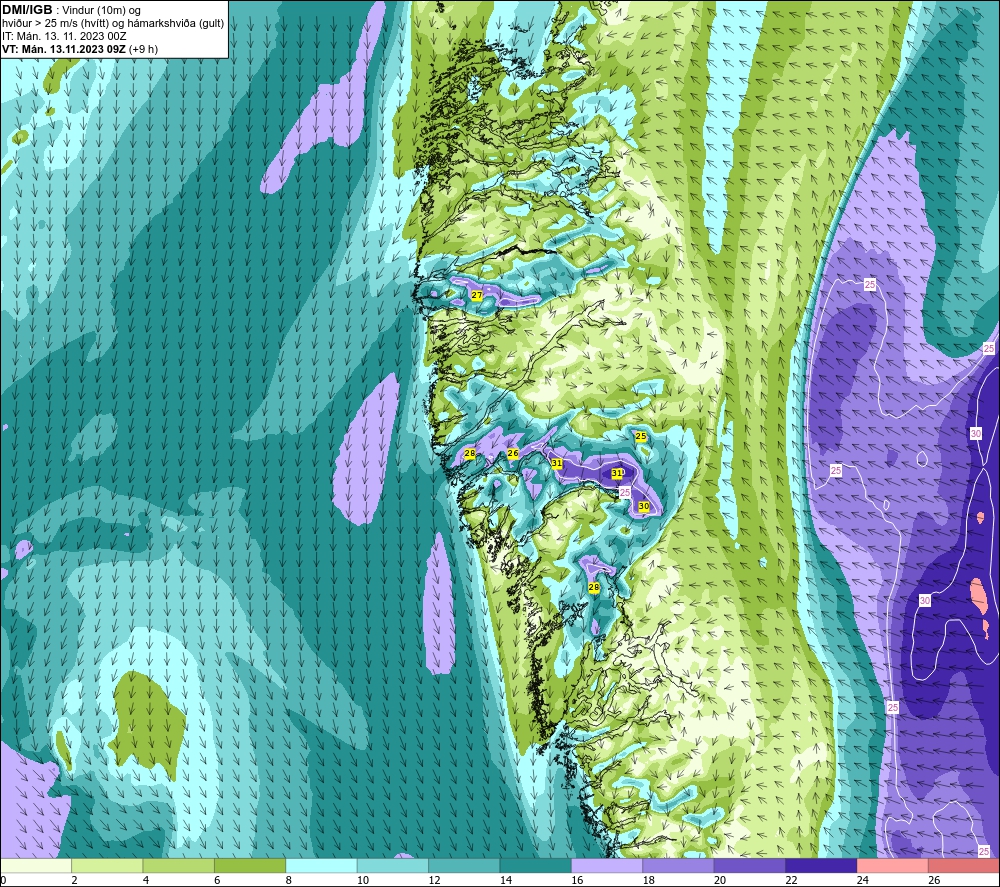This screenshot has height=887, width=1000.
Task: Pick the 8–10 m/s pale cyan legend swatch
Action: point(321,865)
